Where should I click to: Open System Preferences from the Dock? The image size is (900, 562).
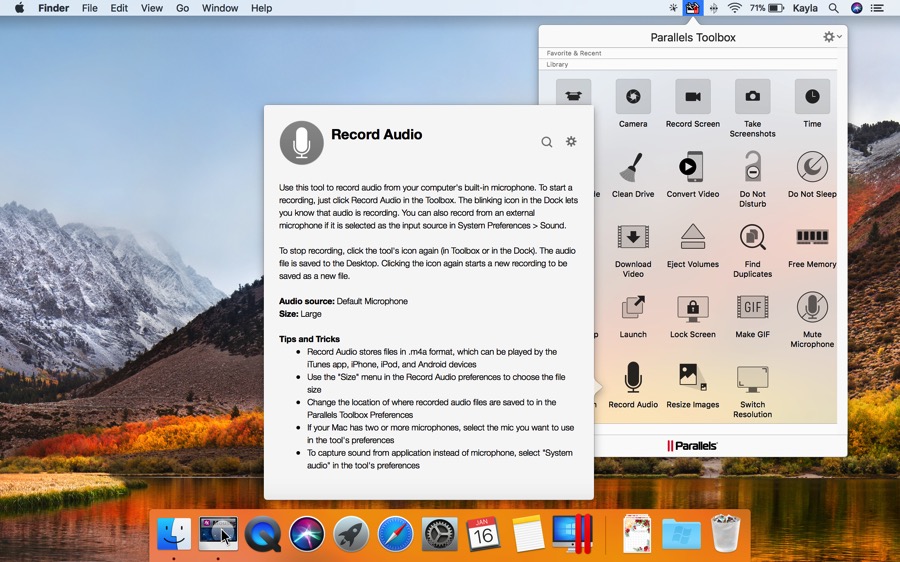(439, 534)
